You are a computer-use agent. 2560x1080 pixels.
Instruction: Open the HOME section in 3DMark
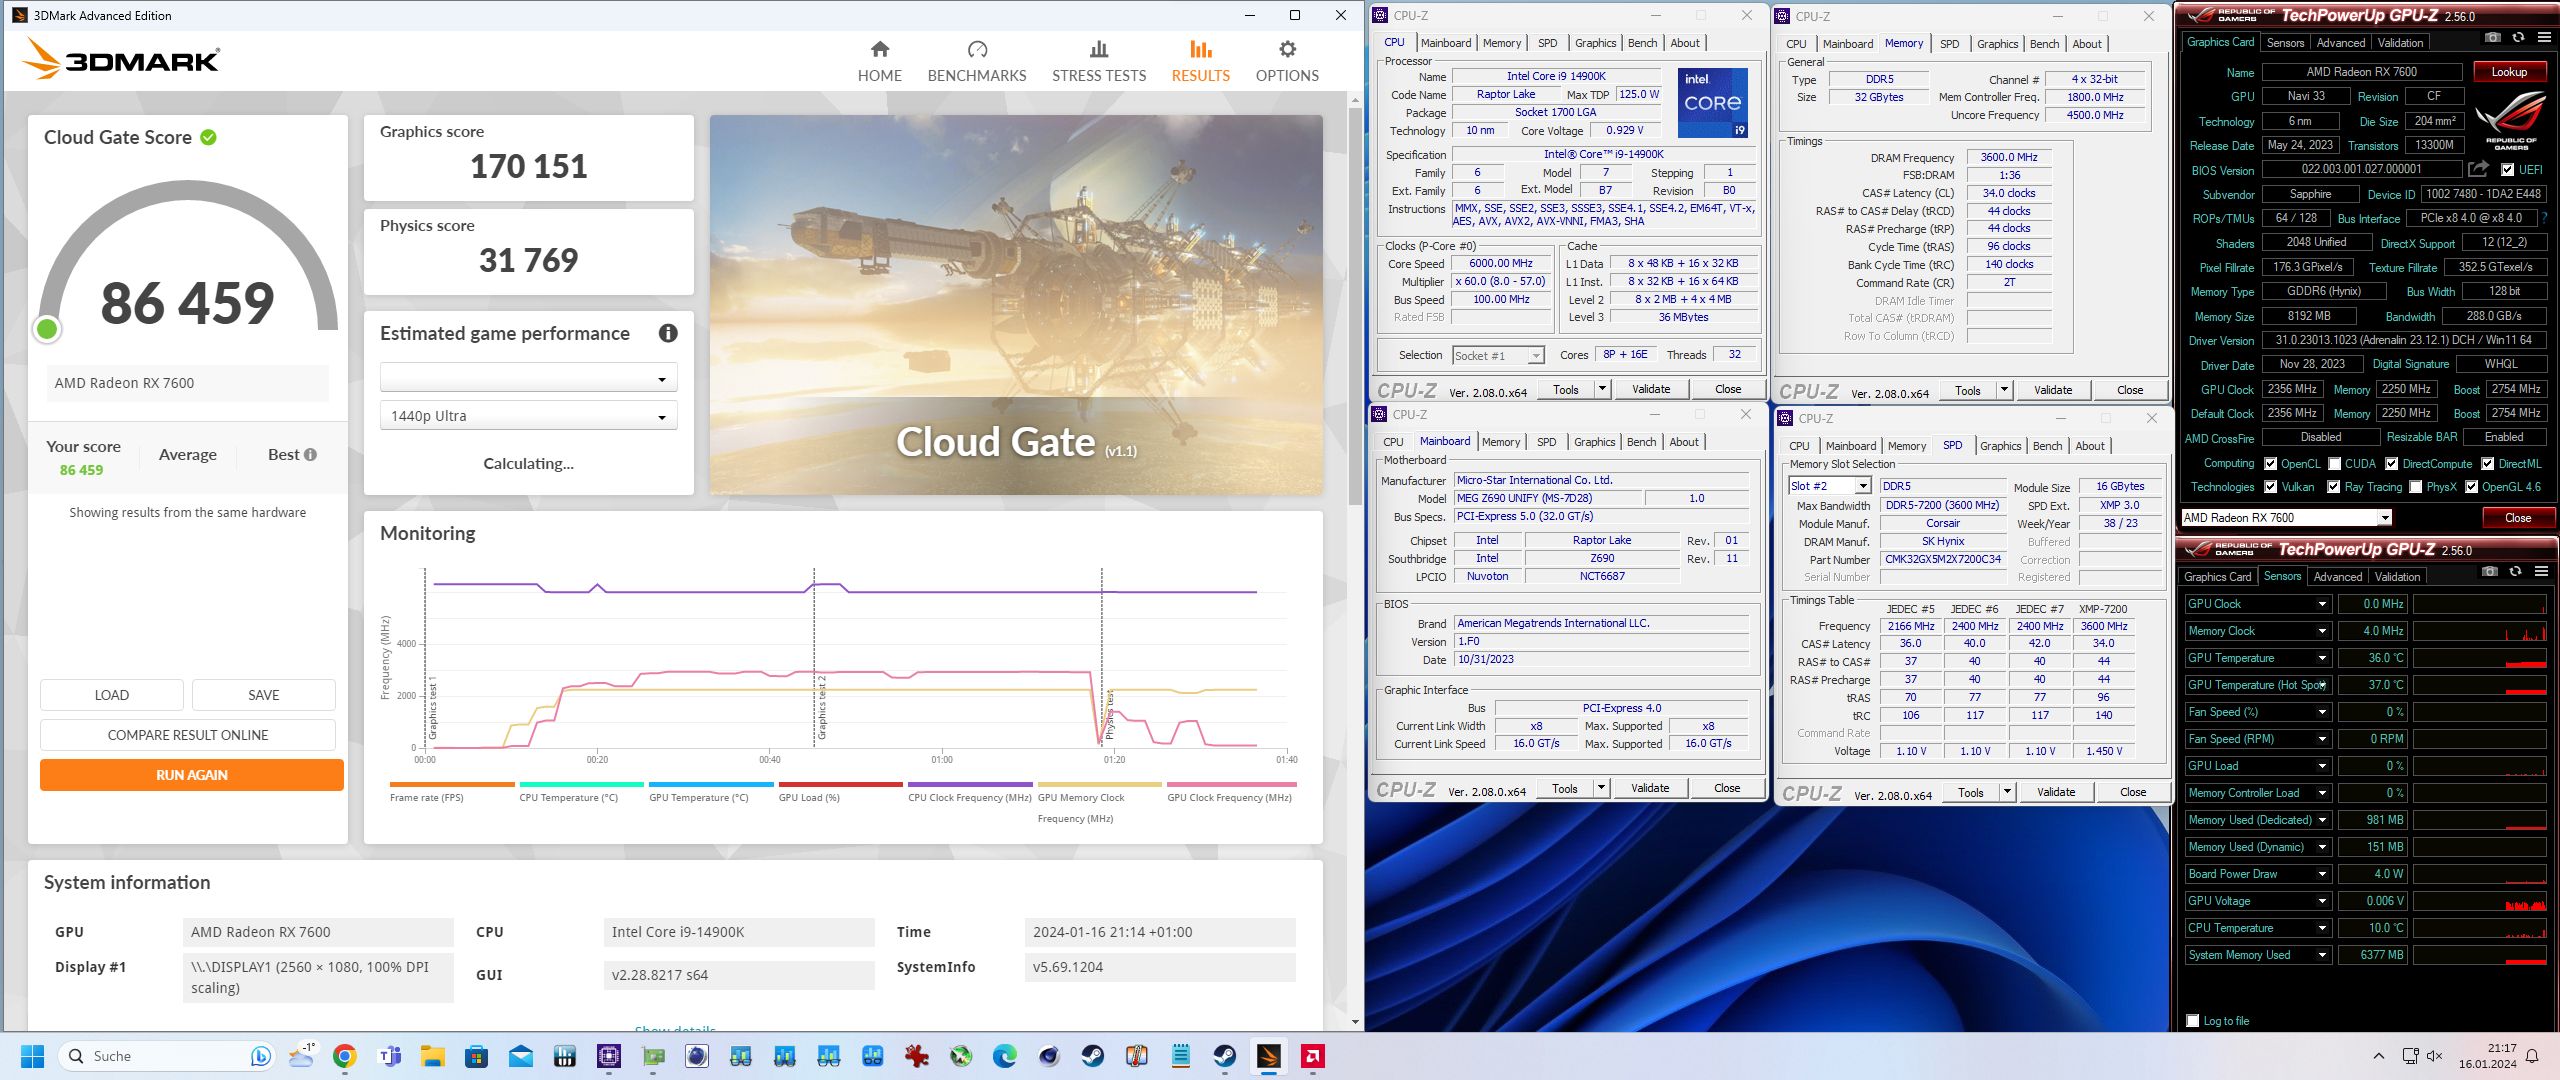point(879,61)
